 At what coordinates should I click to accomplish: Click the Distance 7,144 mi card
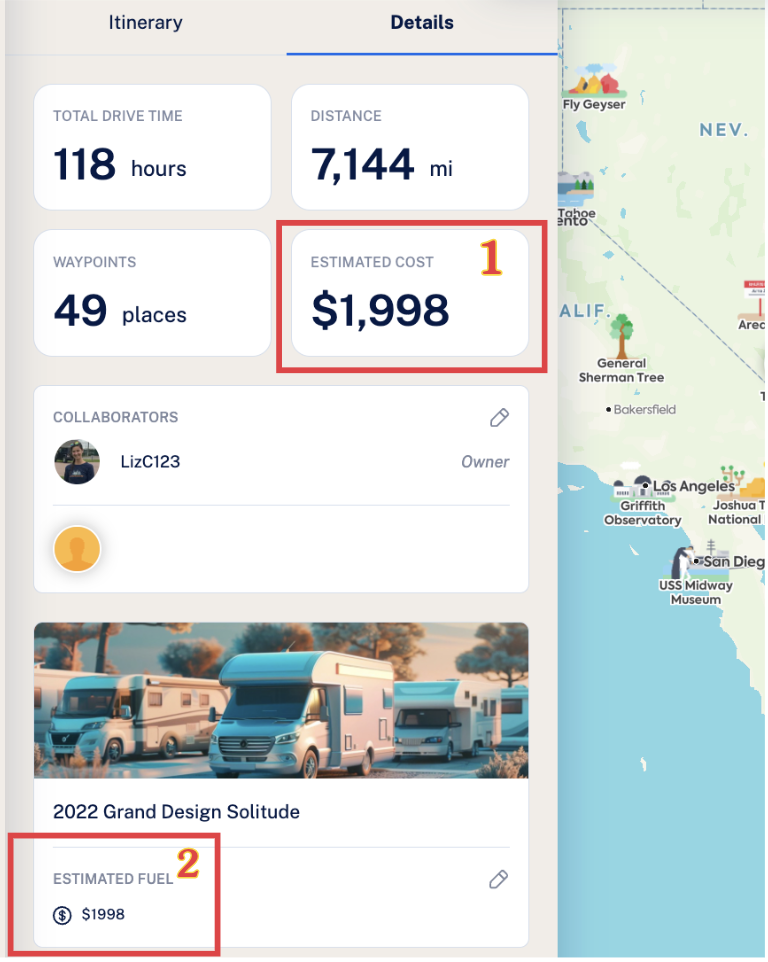tap(410, 147)
